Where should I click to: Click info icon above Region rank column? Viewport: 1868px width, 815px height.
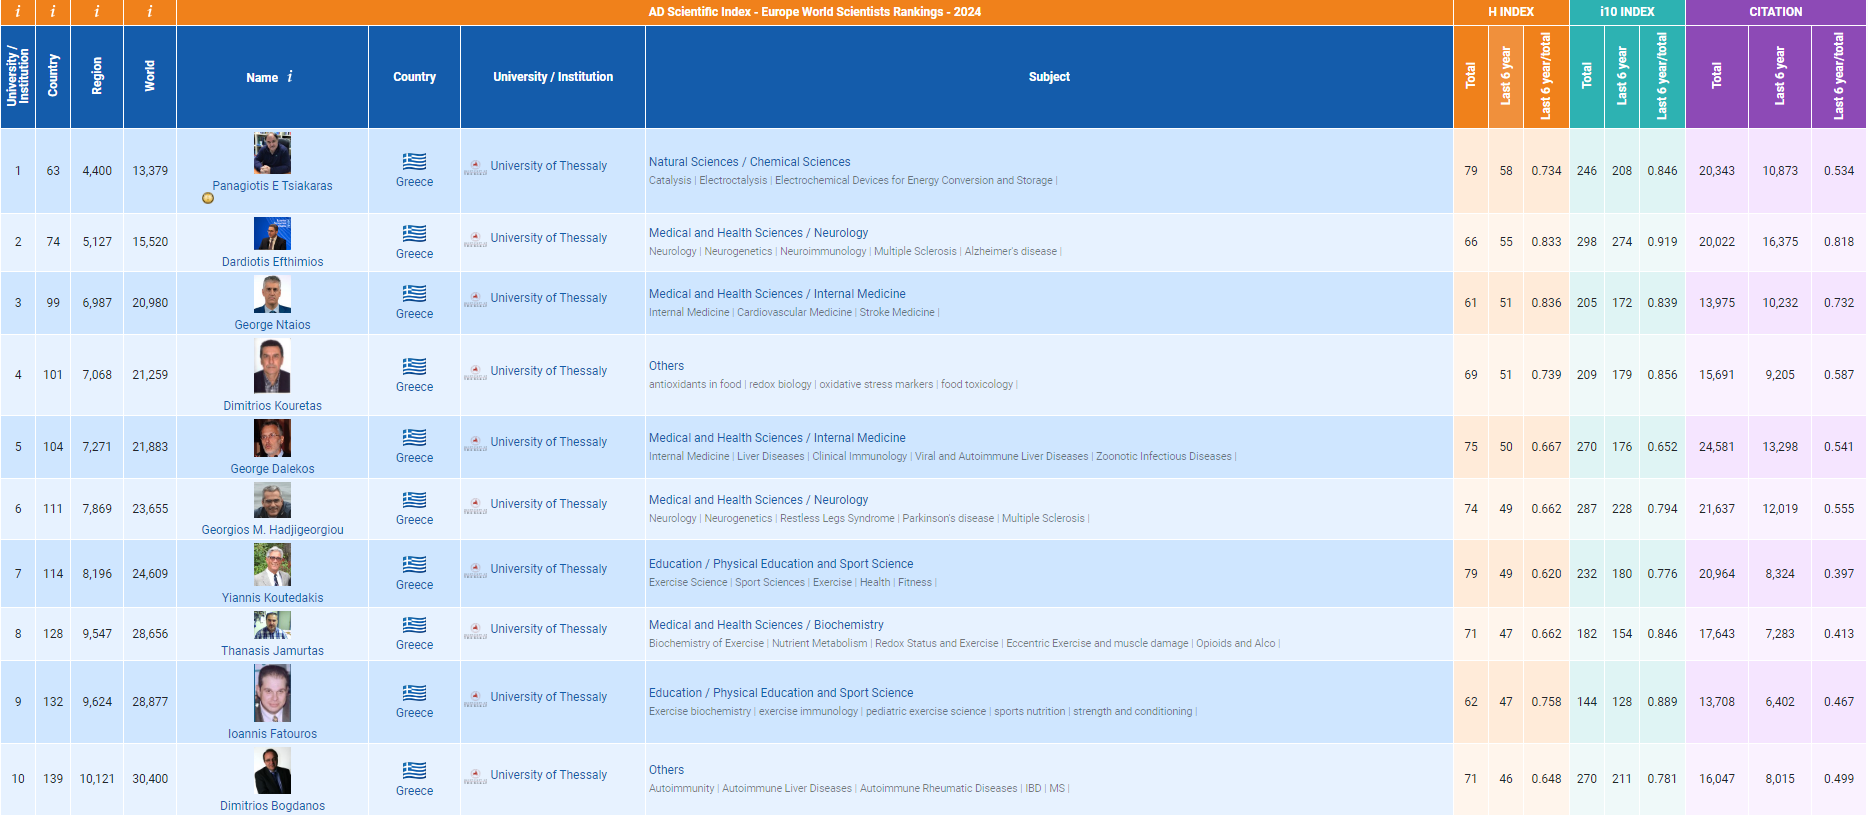pyautogui.click(x=97, y=12)
